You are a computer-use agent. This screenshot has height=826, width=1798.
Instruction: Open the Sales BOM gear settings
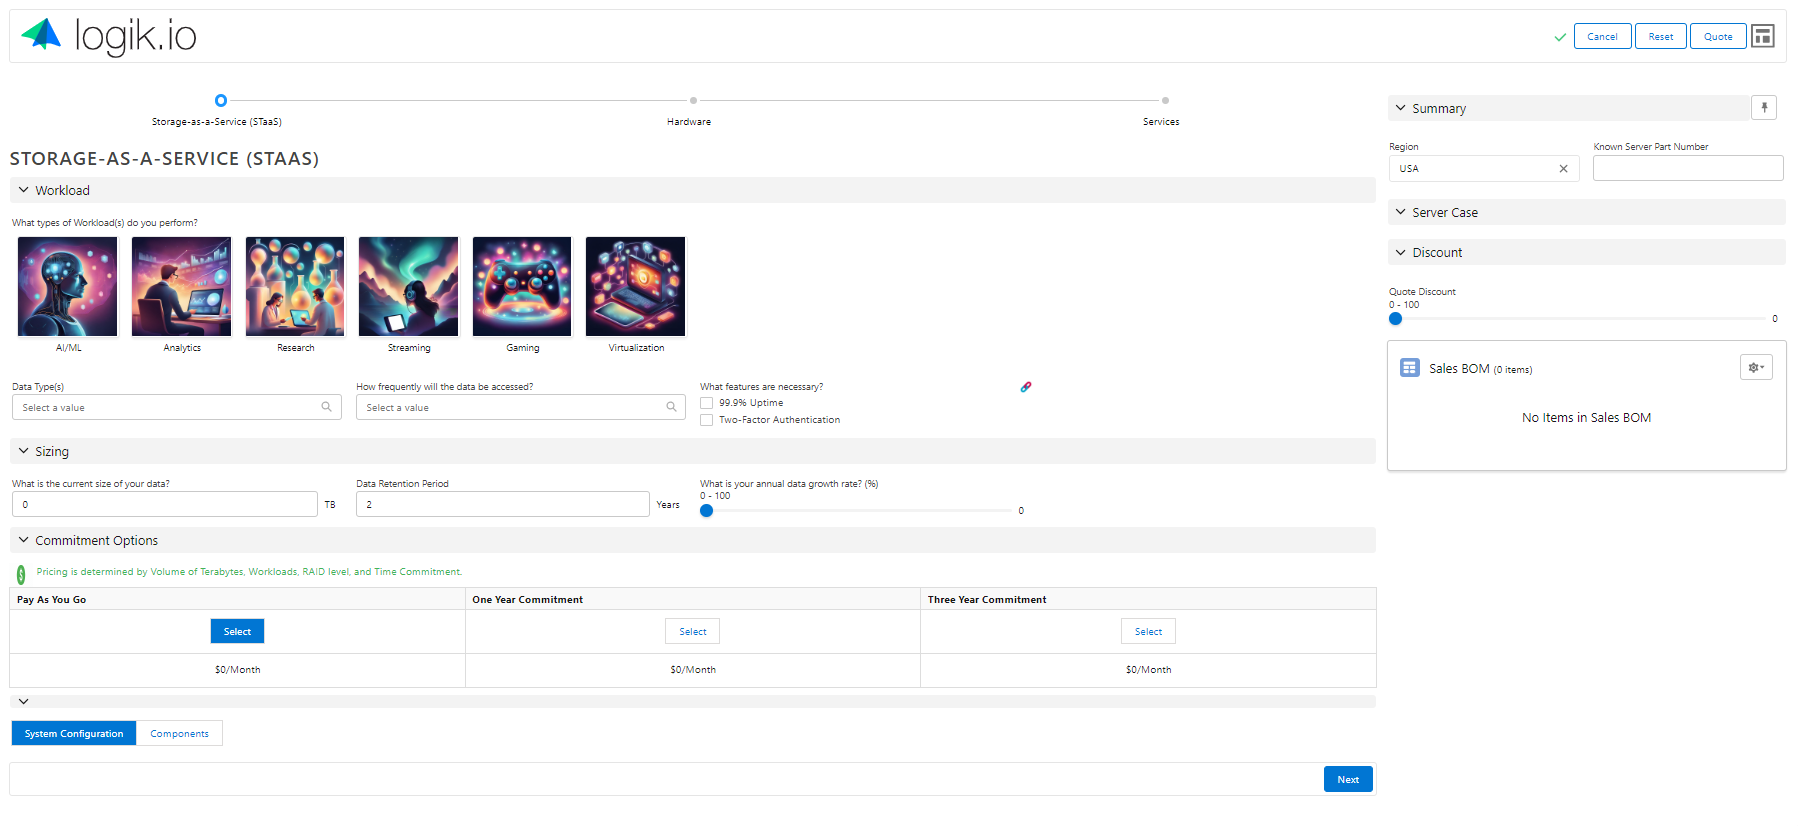1756,368
